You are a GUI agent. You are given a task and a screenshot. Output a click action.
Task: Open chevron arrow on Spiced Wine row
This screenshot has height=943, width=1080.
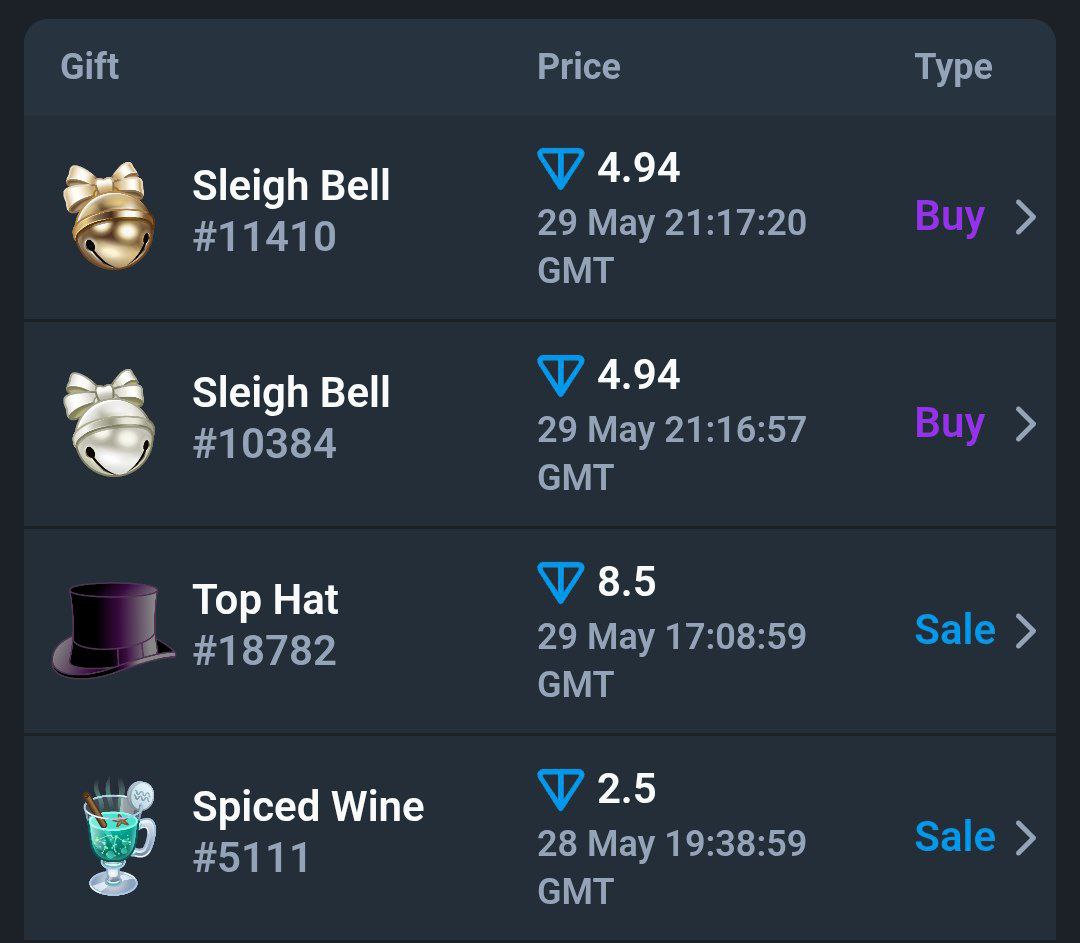pyautogui.click(x=1026, y=838)
